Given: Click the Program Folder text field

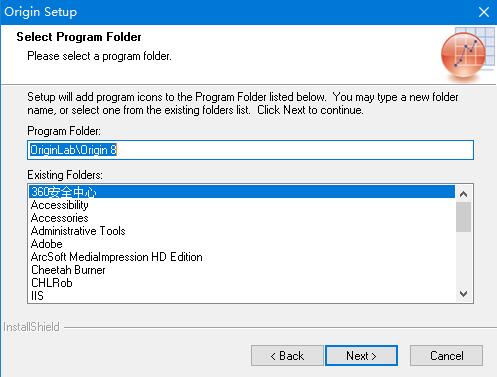Looking at the screenshot, I should pos(250,150).
